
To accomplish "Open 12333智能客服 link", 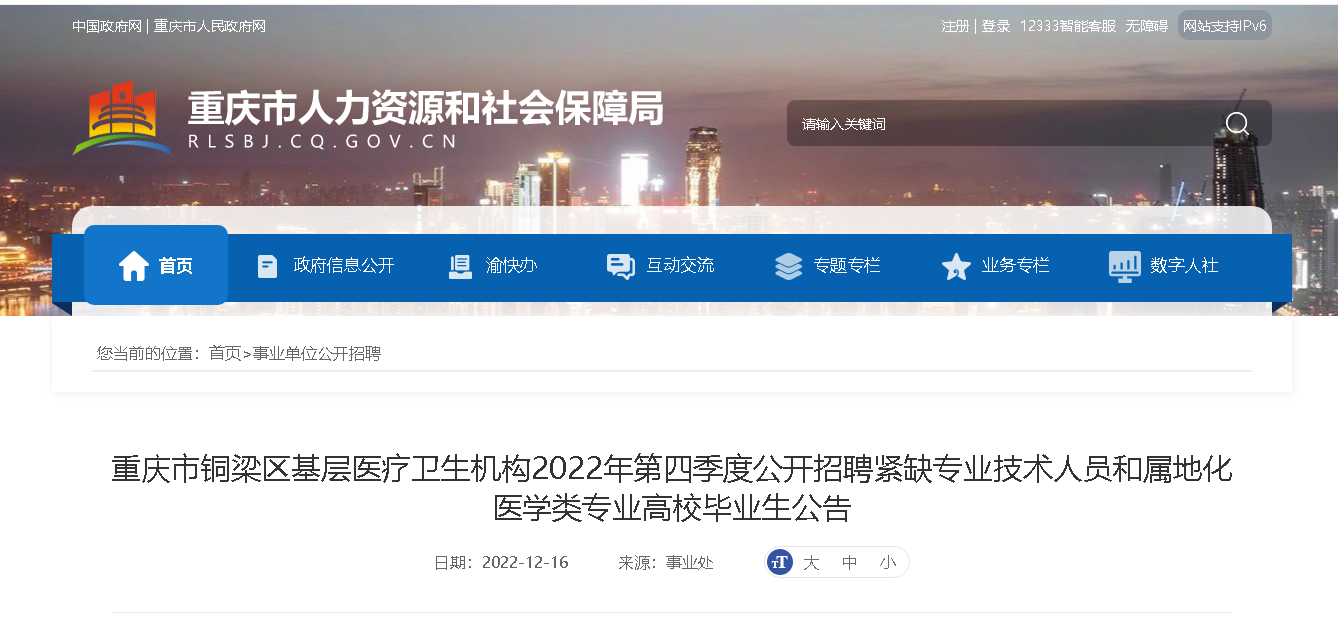I will tap(1068, 26).
